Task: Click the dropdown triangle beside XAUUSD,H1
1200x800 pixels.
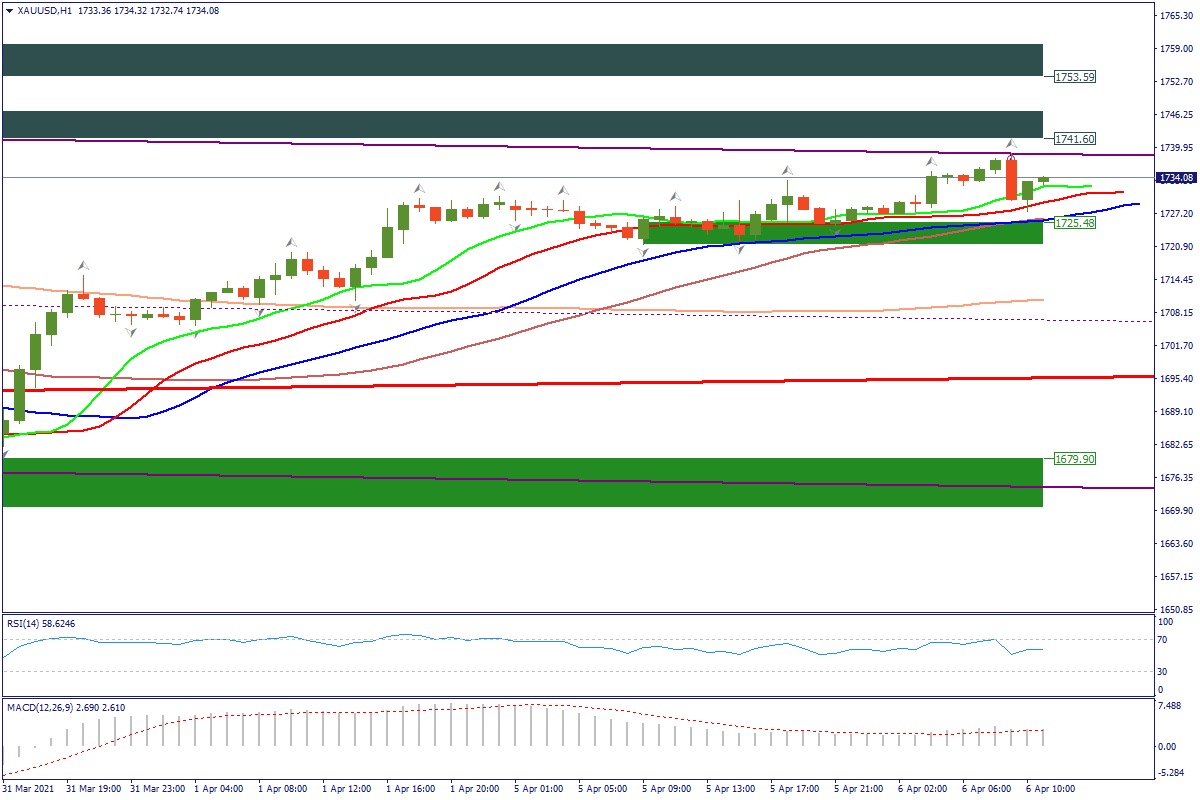Action: click(10, 10)
